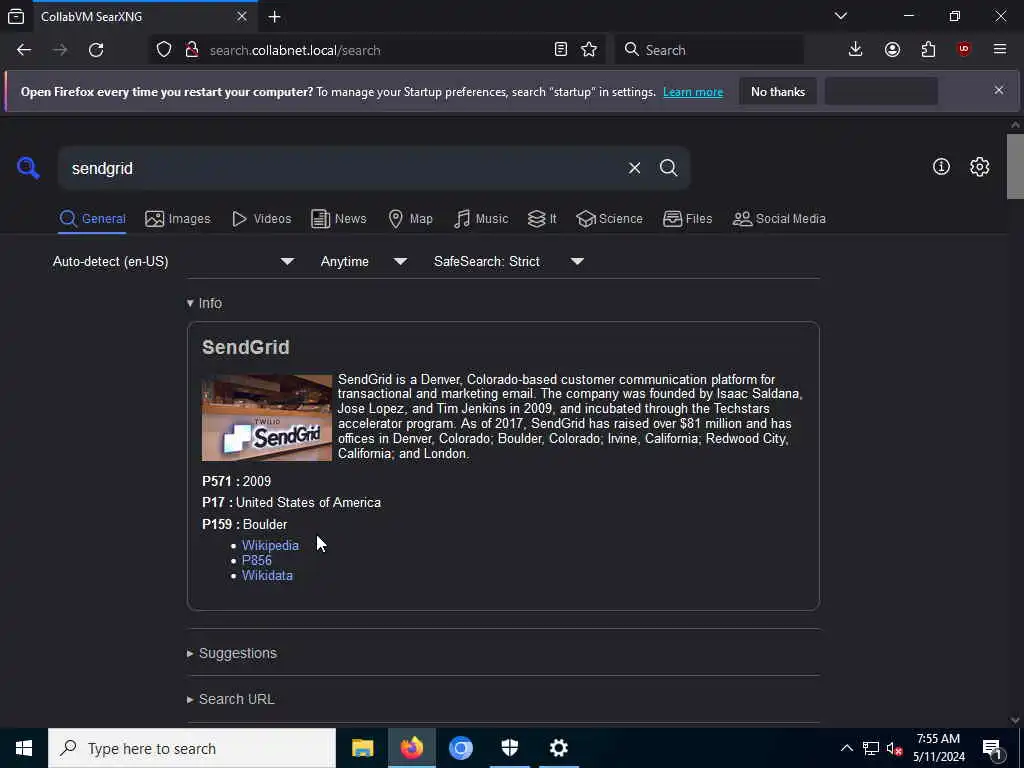The height and width of the screenshot is (768, 1024).
Task: Click the insecure connection padlock icon
Action: click(x=192, y=50)
